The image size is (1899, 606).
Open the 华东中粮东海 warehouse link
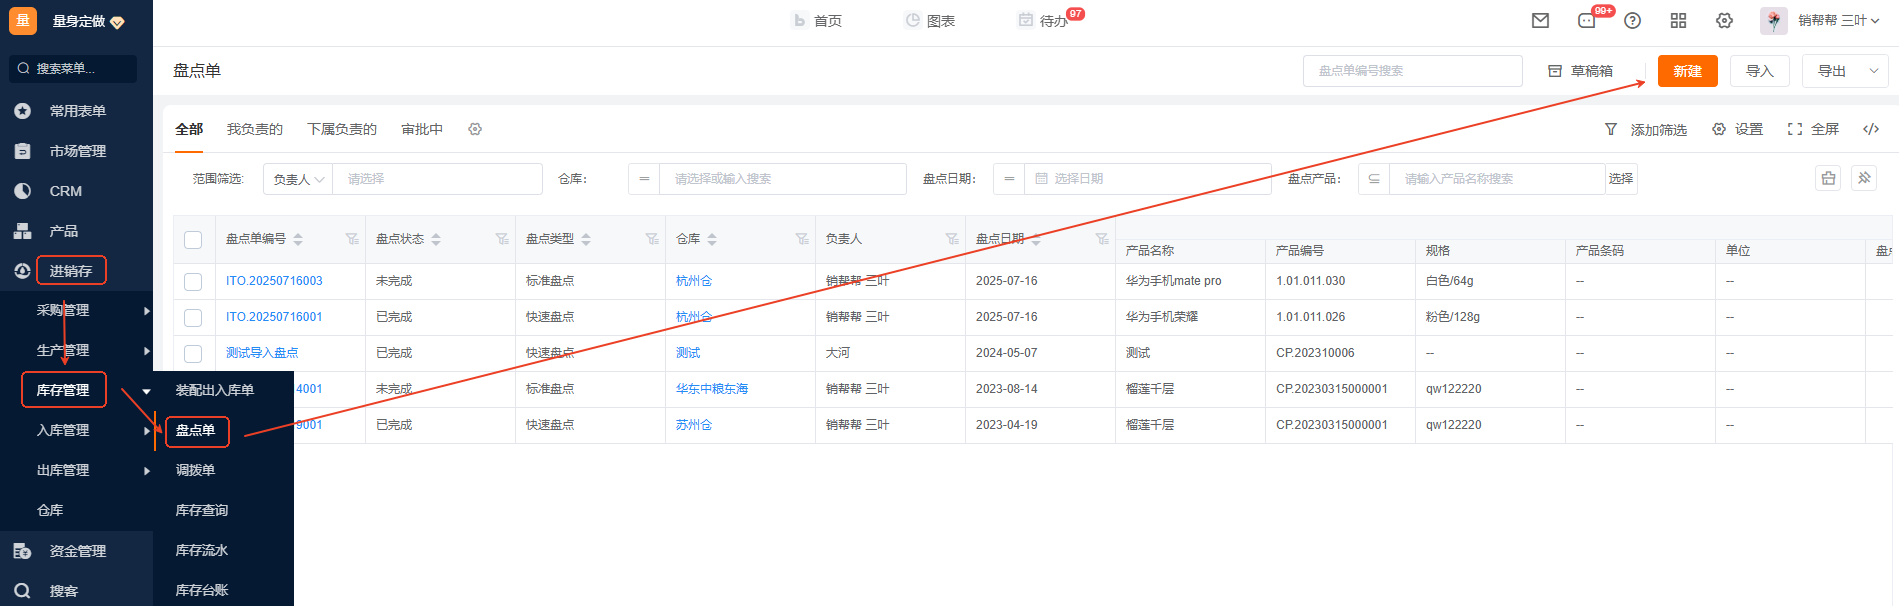coord(712,389)
